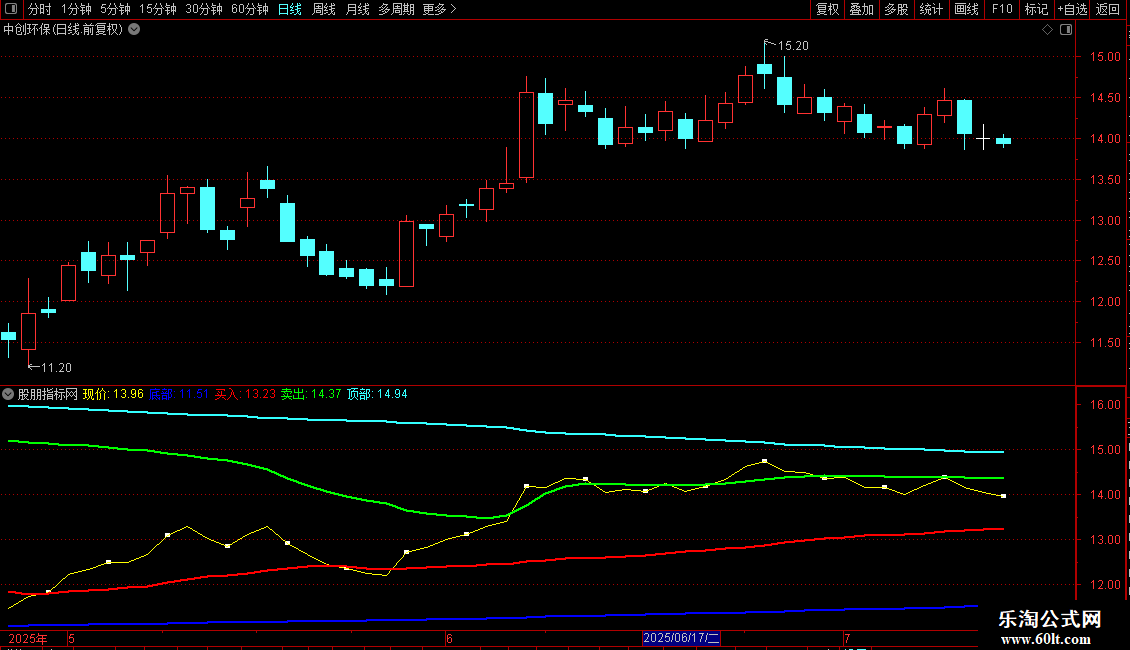Switch to 分时 intraday view
This screenshot has width=1130, height=650.
(40, 9)
